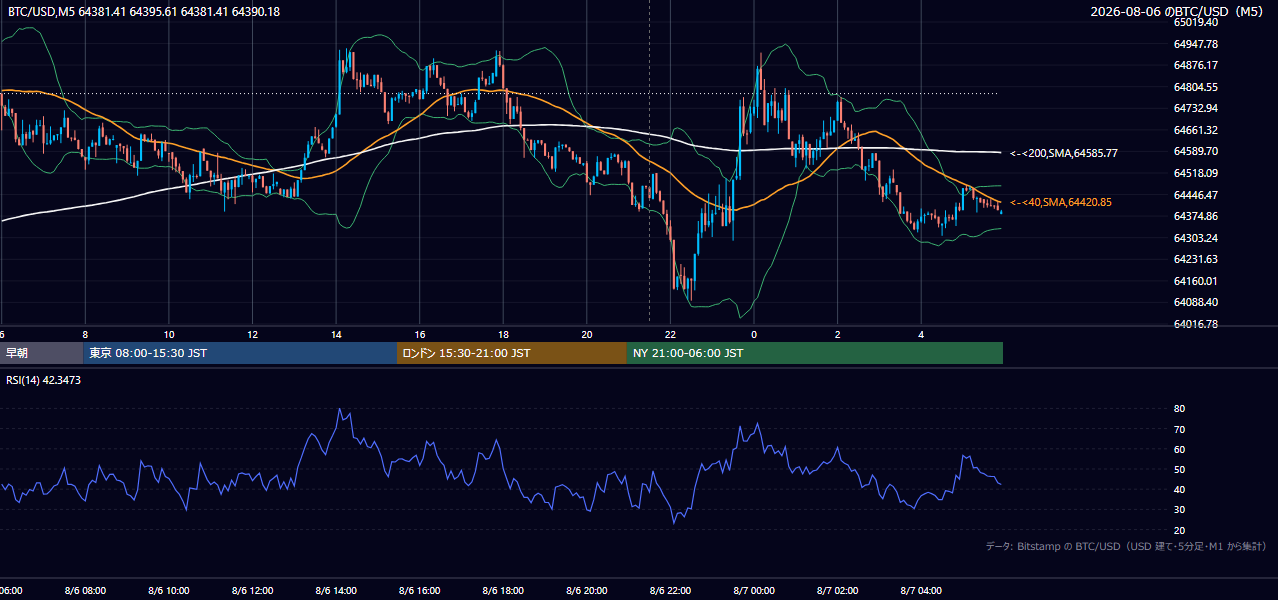
Task: Click price label 64518.09 on price axis
Action: [1195, 173]
